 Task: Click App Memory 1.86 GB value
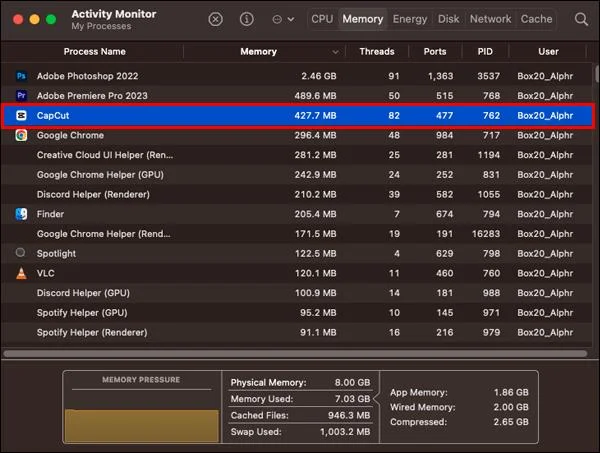[511, 392]
